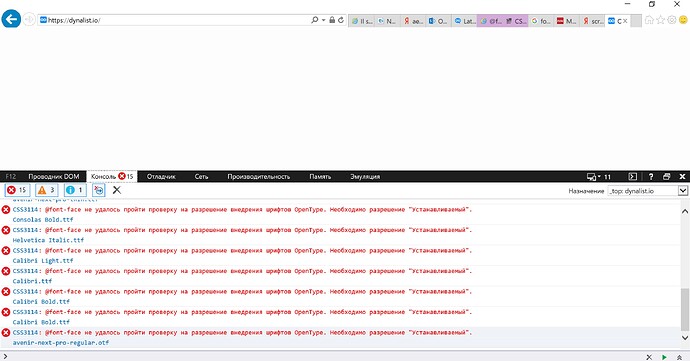Viewport: 690px width, 361px height.
Task: Open the Производительность tab
Action: pos(259,177)
